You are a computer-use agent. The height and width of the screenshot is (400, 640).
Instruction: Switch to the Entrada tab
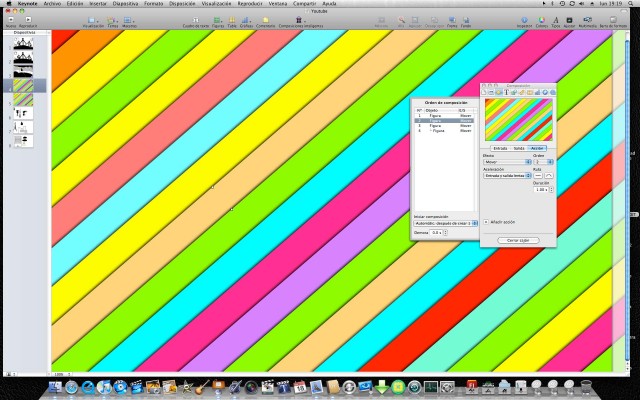click(x=500, y=148)
